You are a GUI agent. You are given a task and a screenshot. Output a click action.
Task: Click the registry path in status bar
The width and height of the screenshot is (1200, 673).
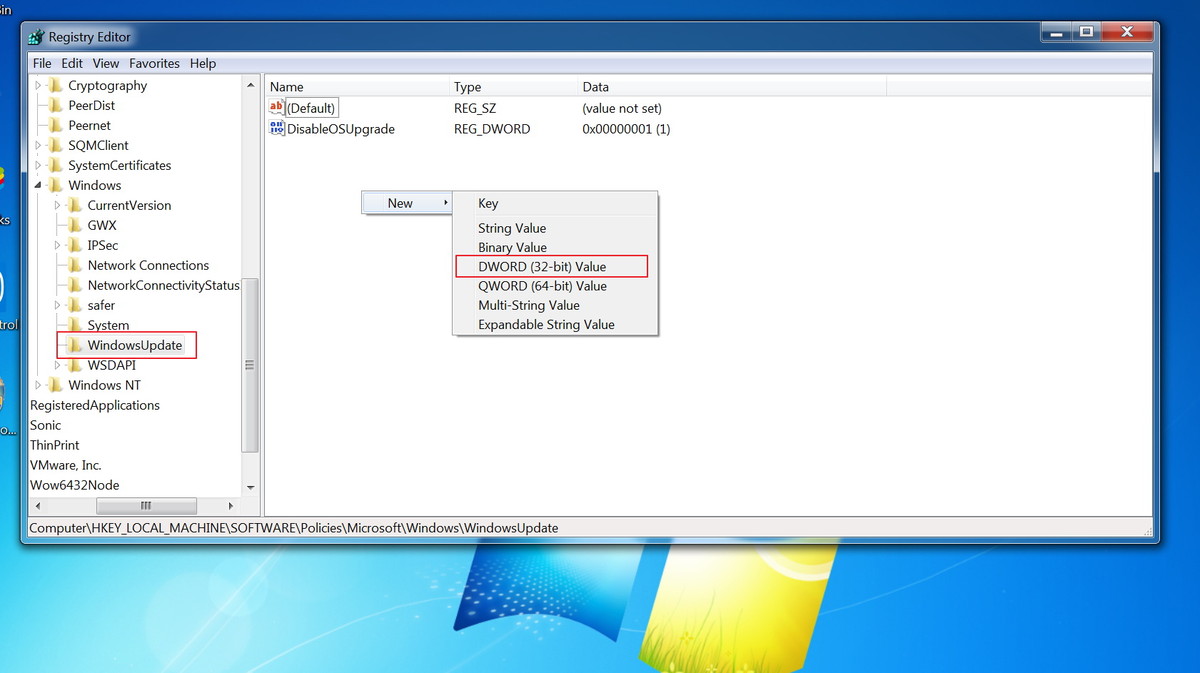click(x=294, y=527)
